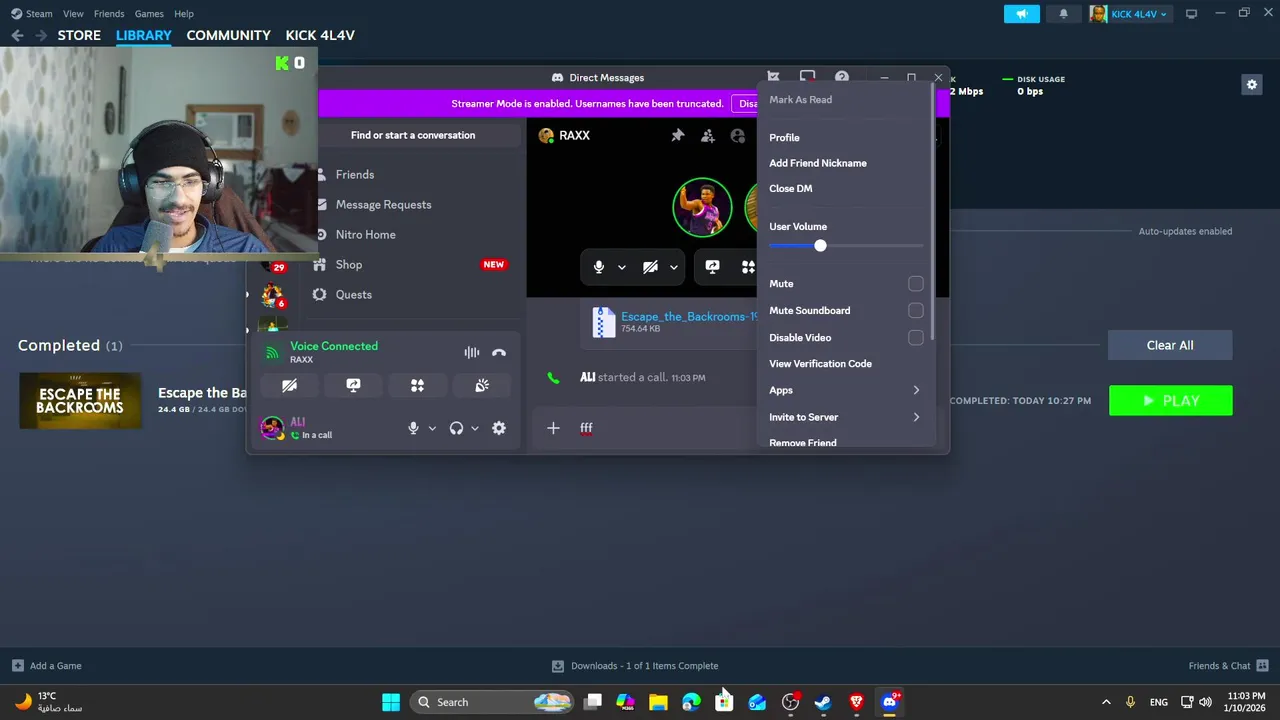1280x720 pixels.
Task: Click microphone mute icon in call controls
Action: (x=599, y=267)
